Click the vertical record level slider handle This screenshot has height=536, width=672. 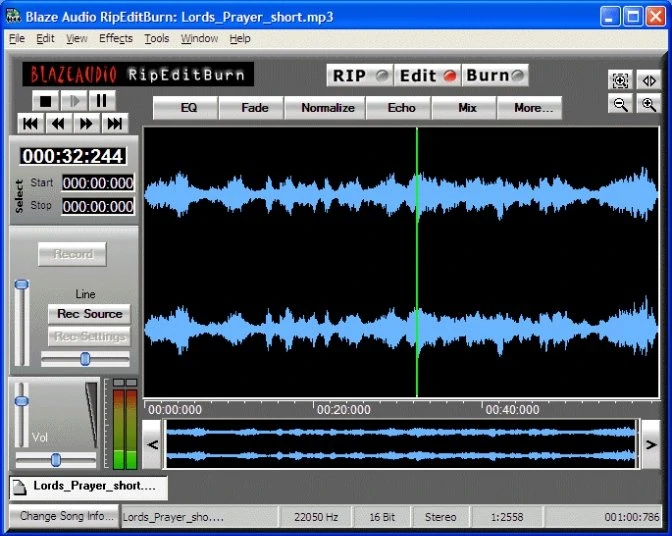(21, 284)
